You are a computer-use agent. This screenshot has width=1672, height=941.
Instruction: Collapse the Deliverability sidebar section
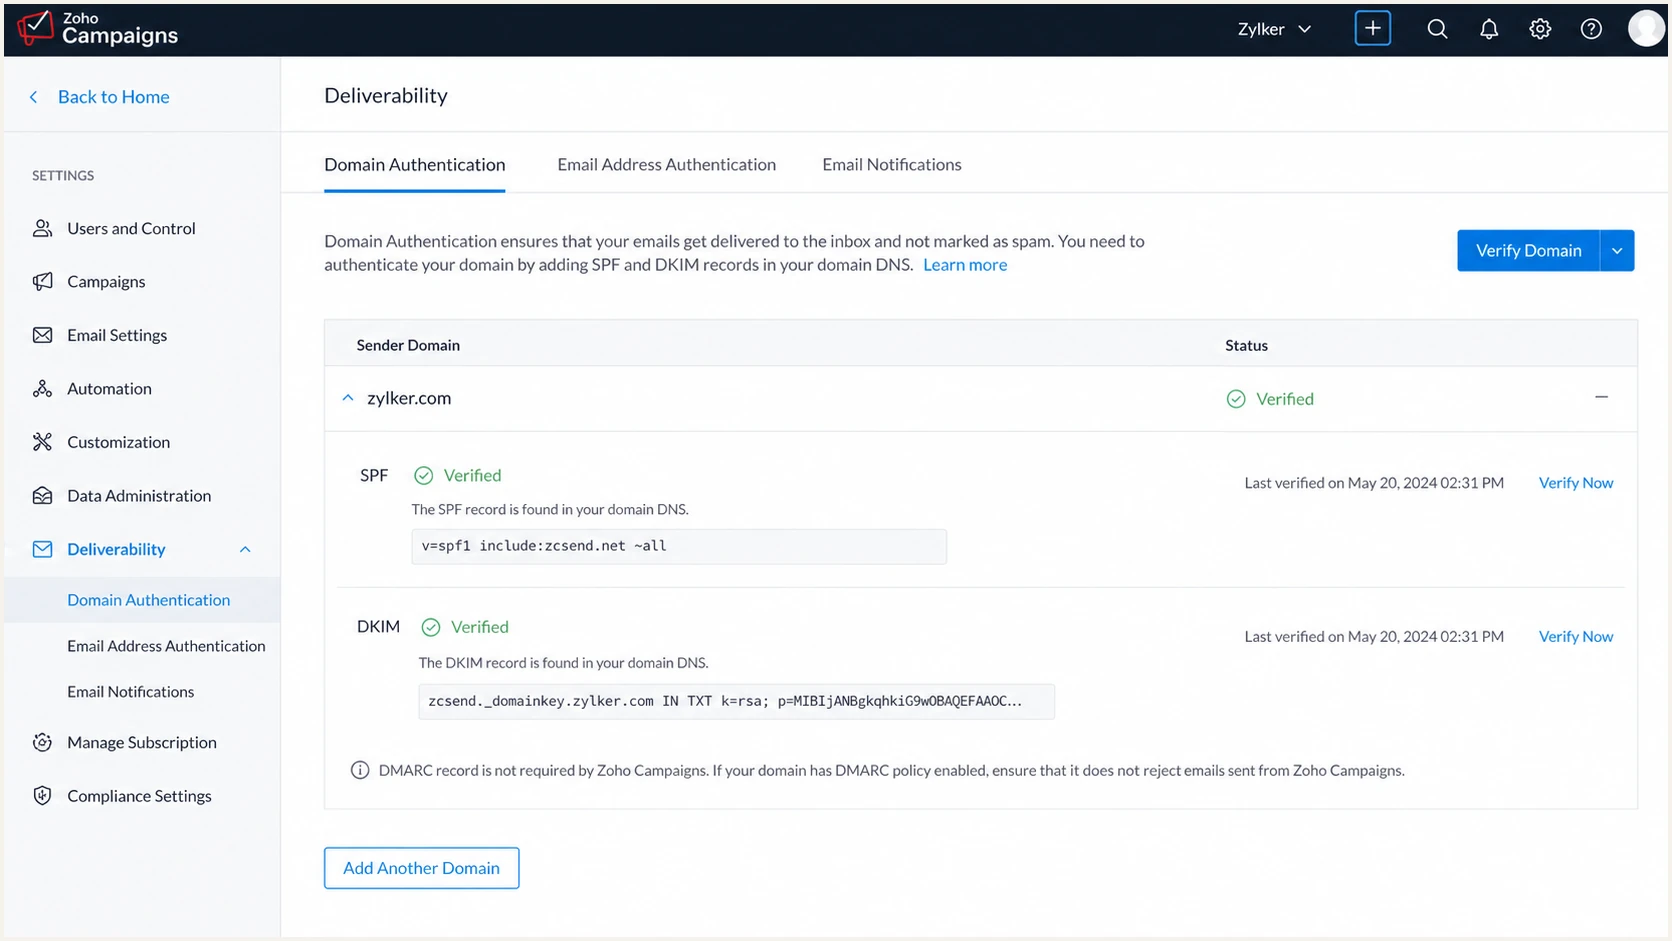(x=245, y=549)
